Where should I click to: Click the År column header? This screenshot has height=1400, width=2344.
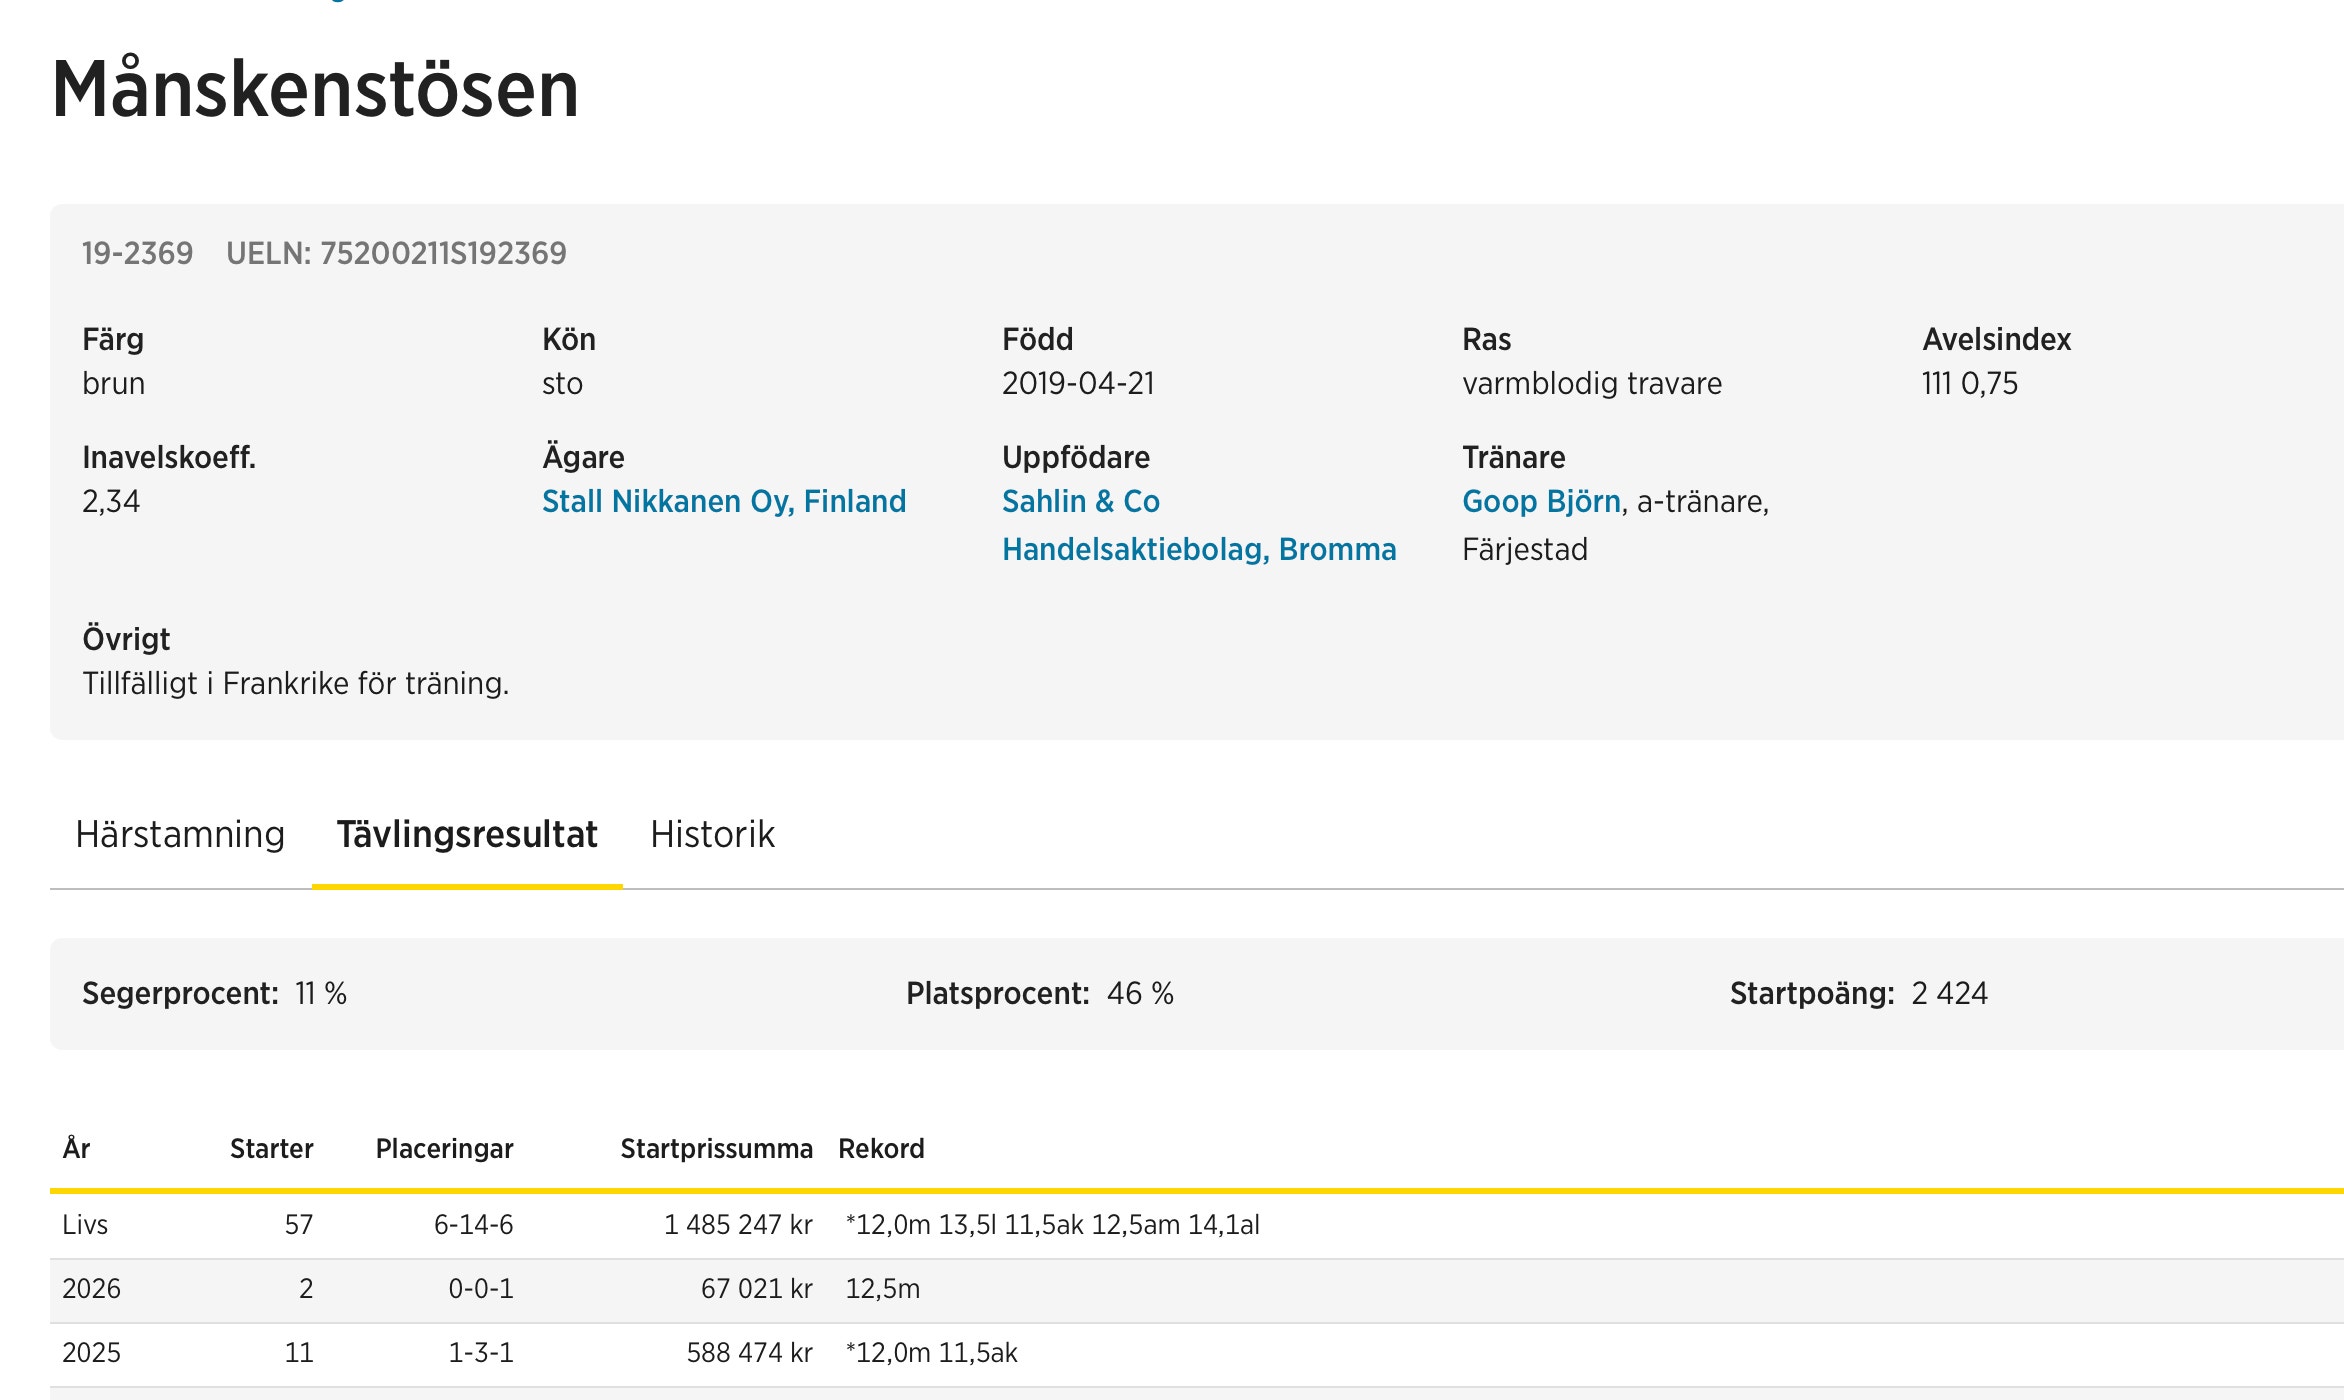pyautogui.click(x=76, y=1148)
